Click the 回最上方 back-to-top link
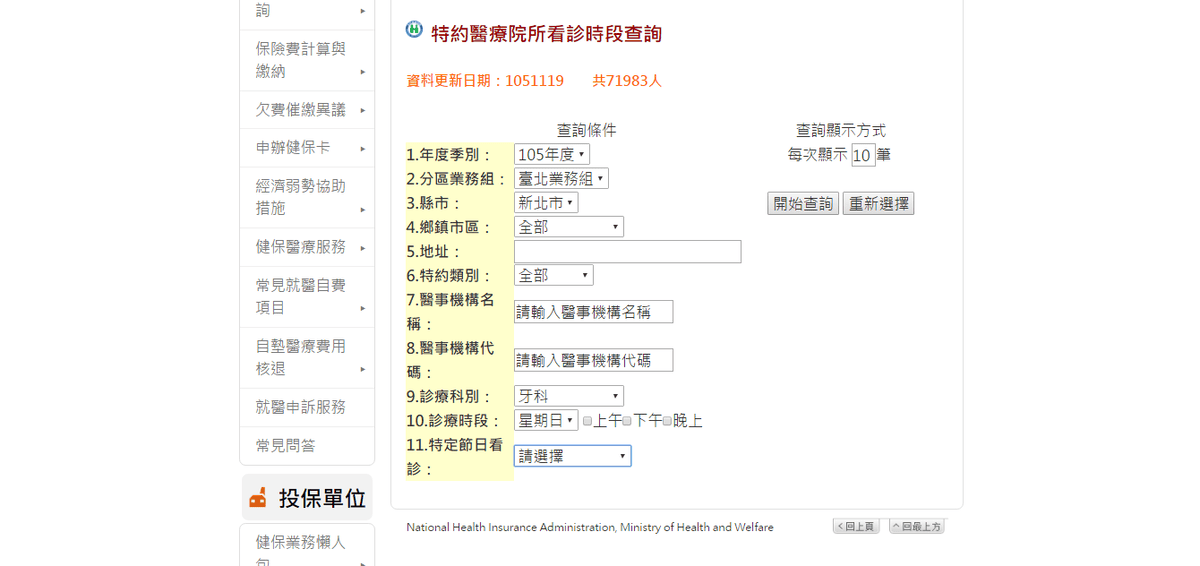Image resolution: width=1200 pixels, height=566 pixels. pos(917,526)
